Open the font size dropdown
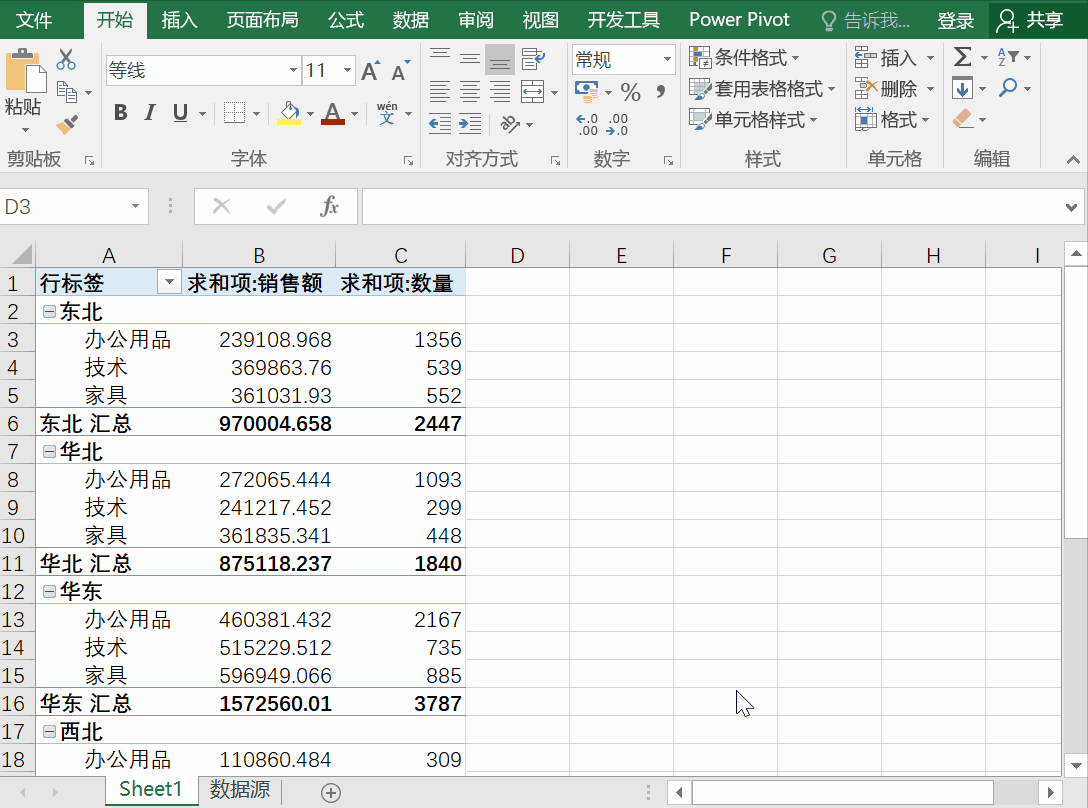This screenshot has height=808, width=1088. click(x=347, y=71)
